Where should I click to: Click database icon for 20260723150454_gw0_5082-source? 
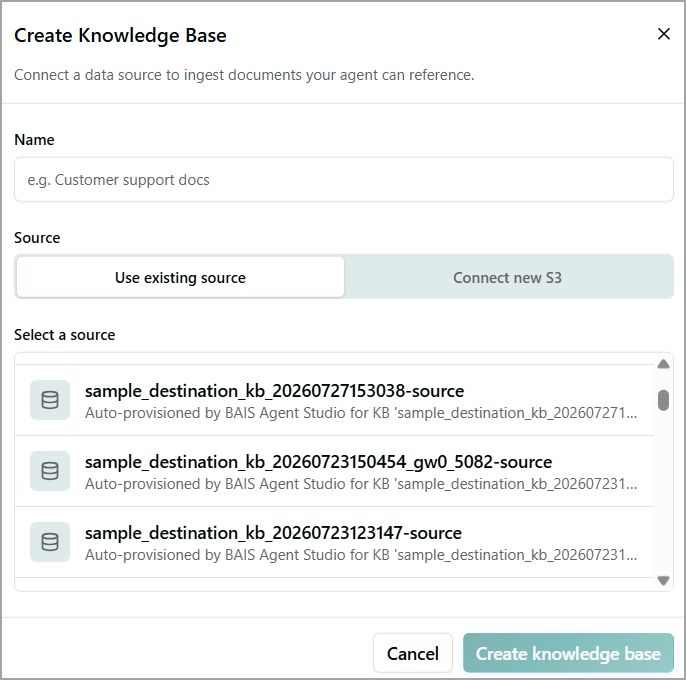pos(50,471)
